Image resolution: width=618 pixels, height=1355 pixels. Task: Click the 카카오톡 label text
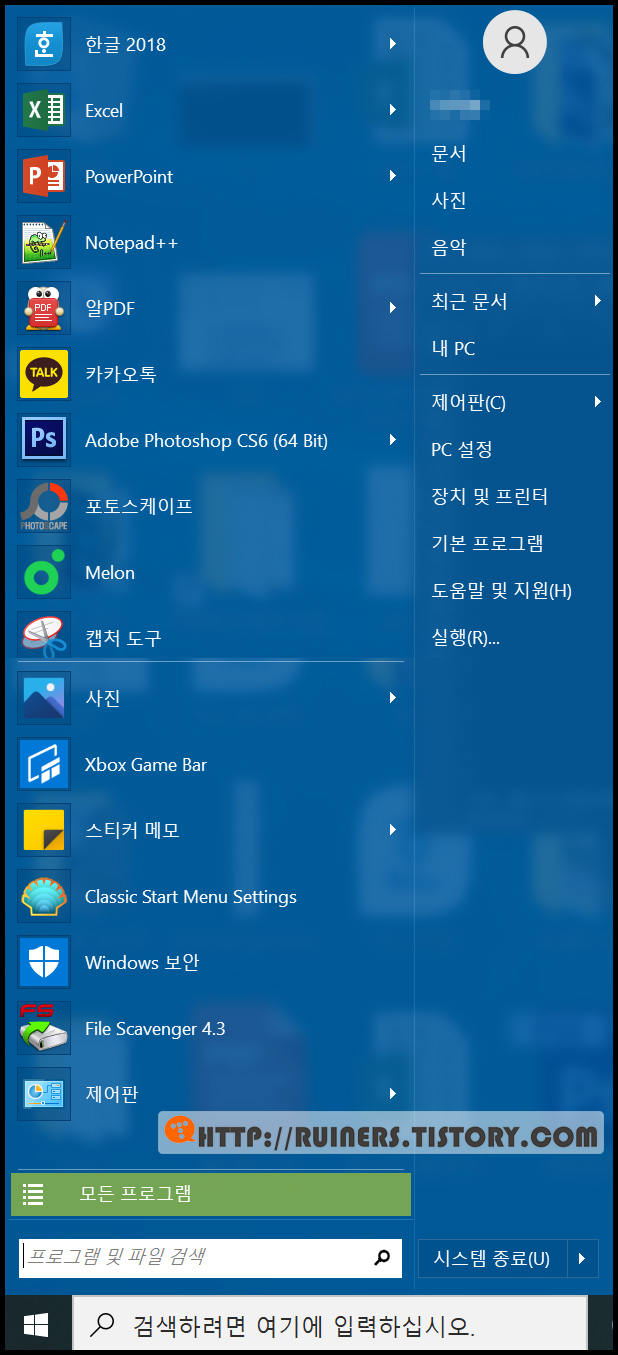(x=121, y=374)
